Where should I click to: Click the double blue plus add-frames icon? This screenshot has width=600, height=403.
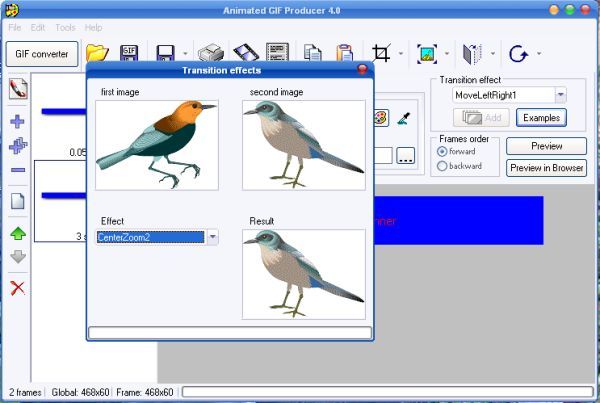pos(18,145)
